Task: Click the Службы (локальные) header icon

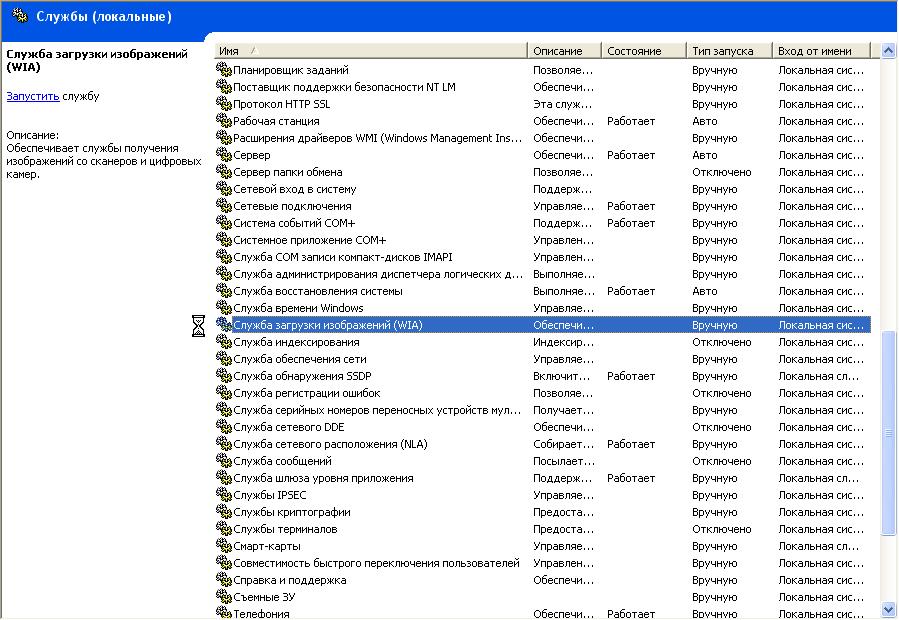Action: 19,17
